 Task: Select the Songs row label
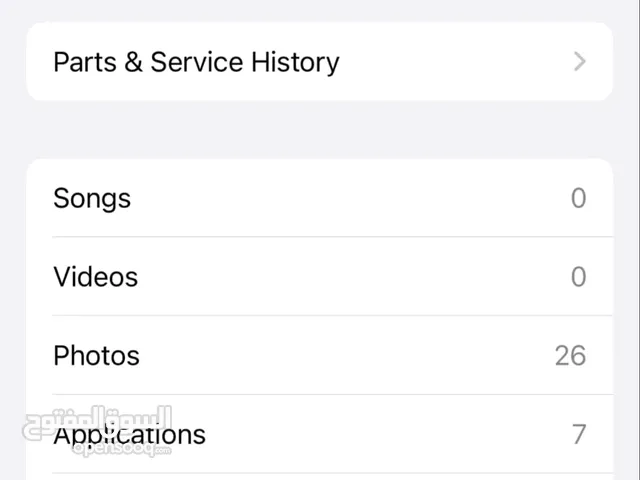tap(92, 199)
